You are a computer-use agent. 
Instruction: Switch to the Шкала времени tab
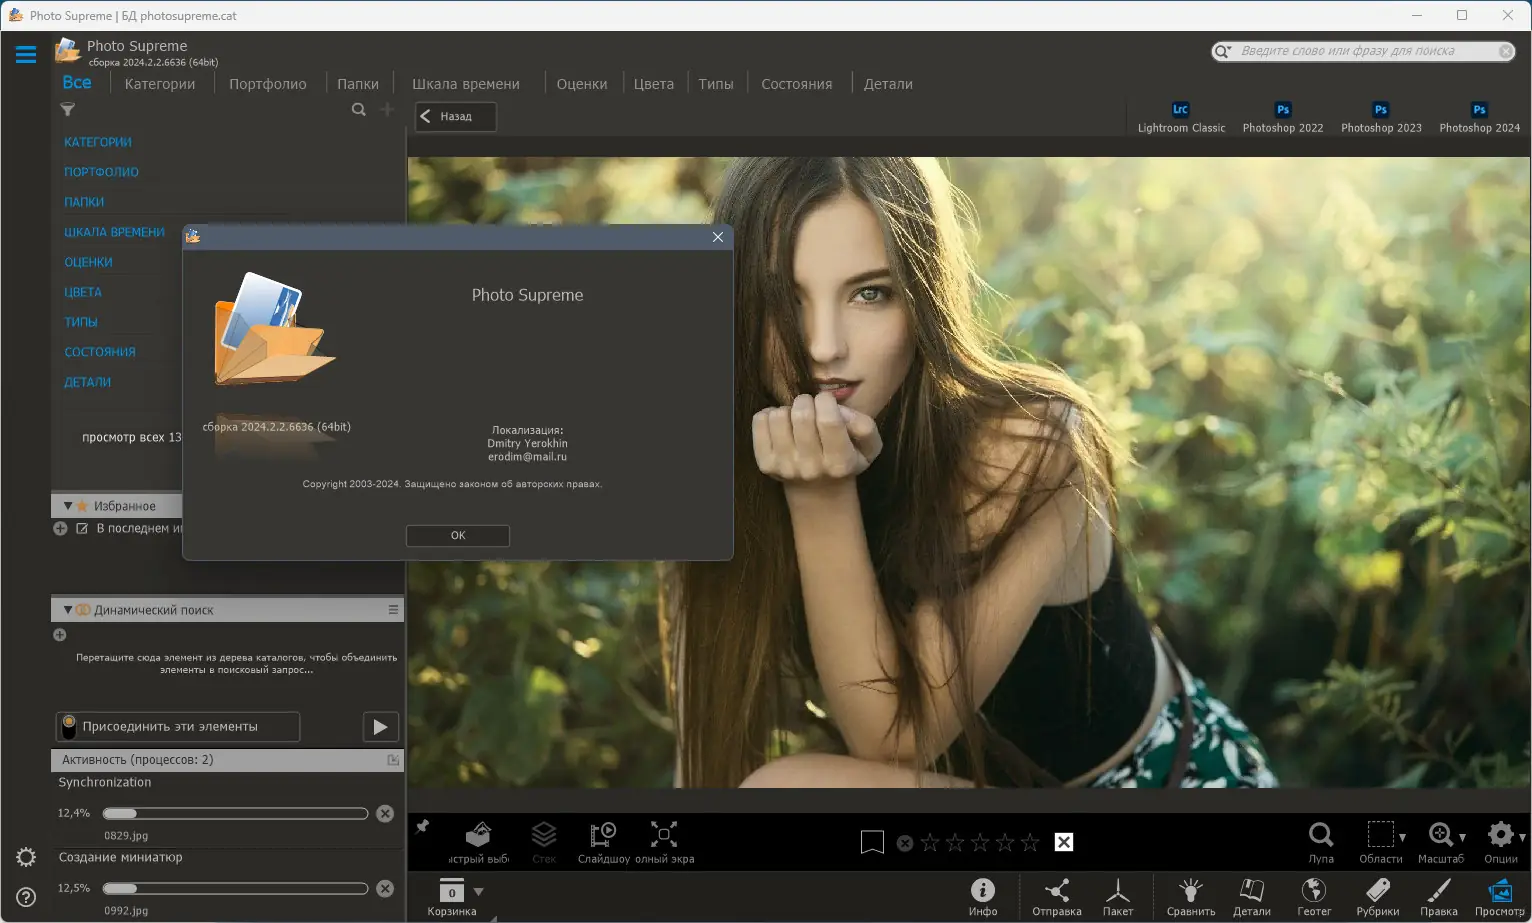465,84
